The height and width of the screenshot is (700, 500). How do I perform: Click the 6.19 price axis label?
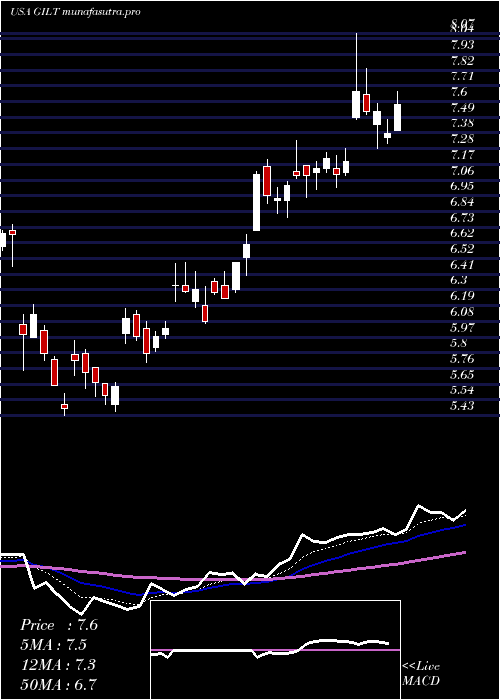point(462,296)
